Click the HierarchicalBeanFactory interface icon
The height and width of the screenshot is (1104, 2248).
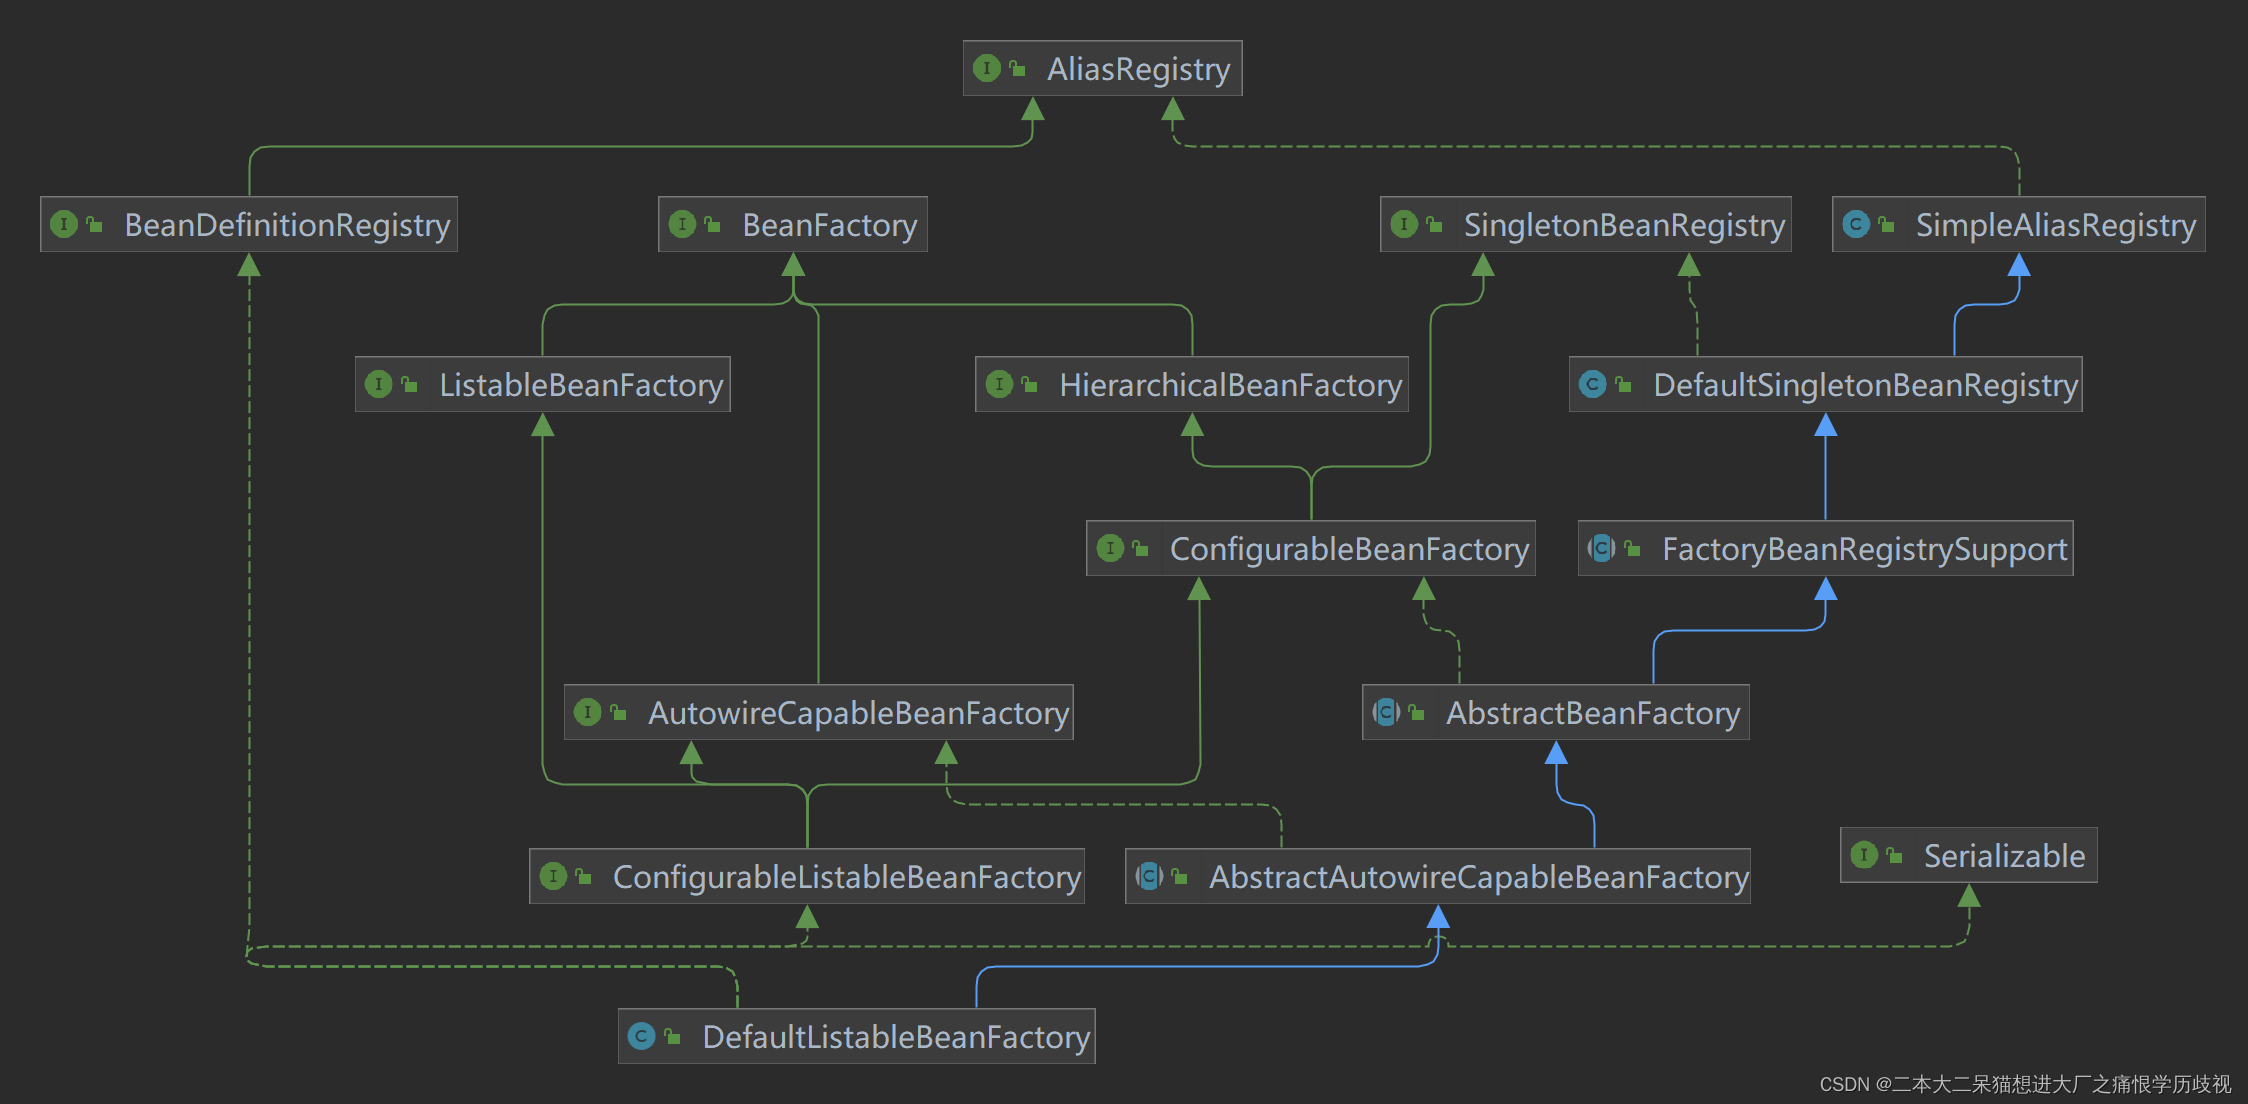tap(999, 384)
